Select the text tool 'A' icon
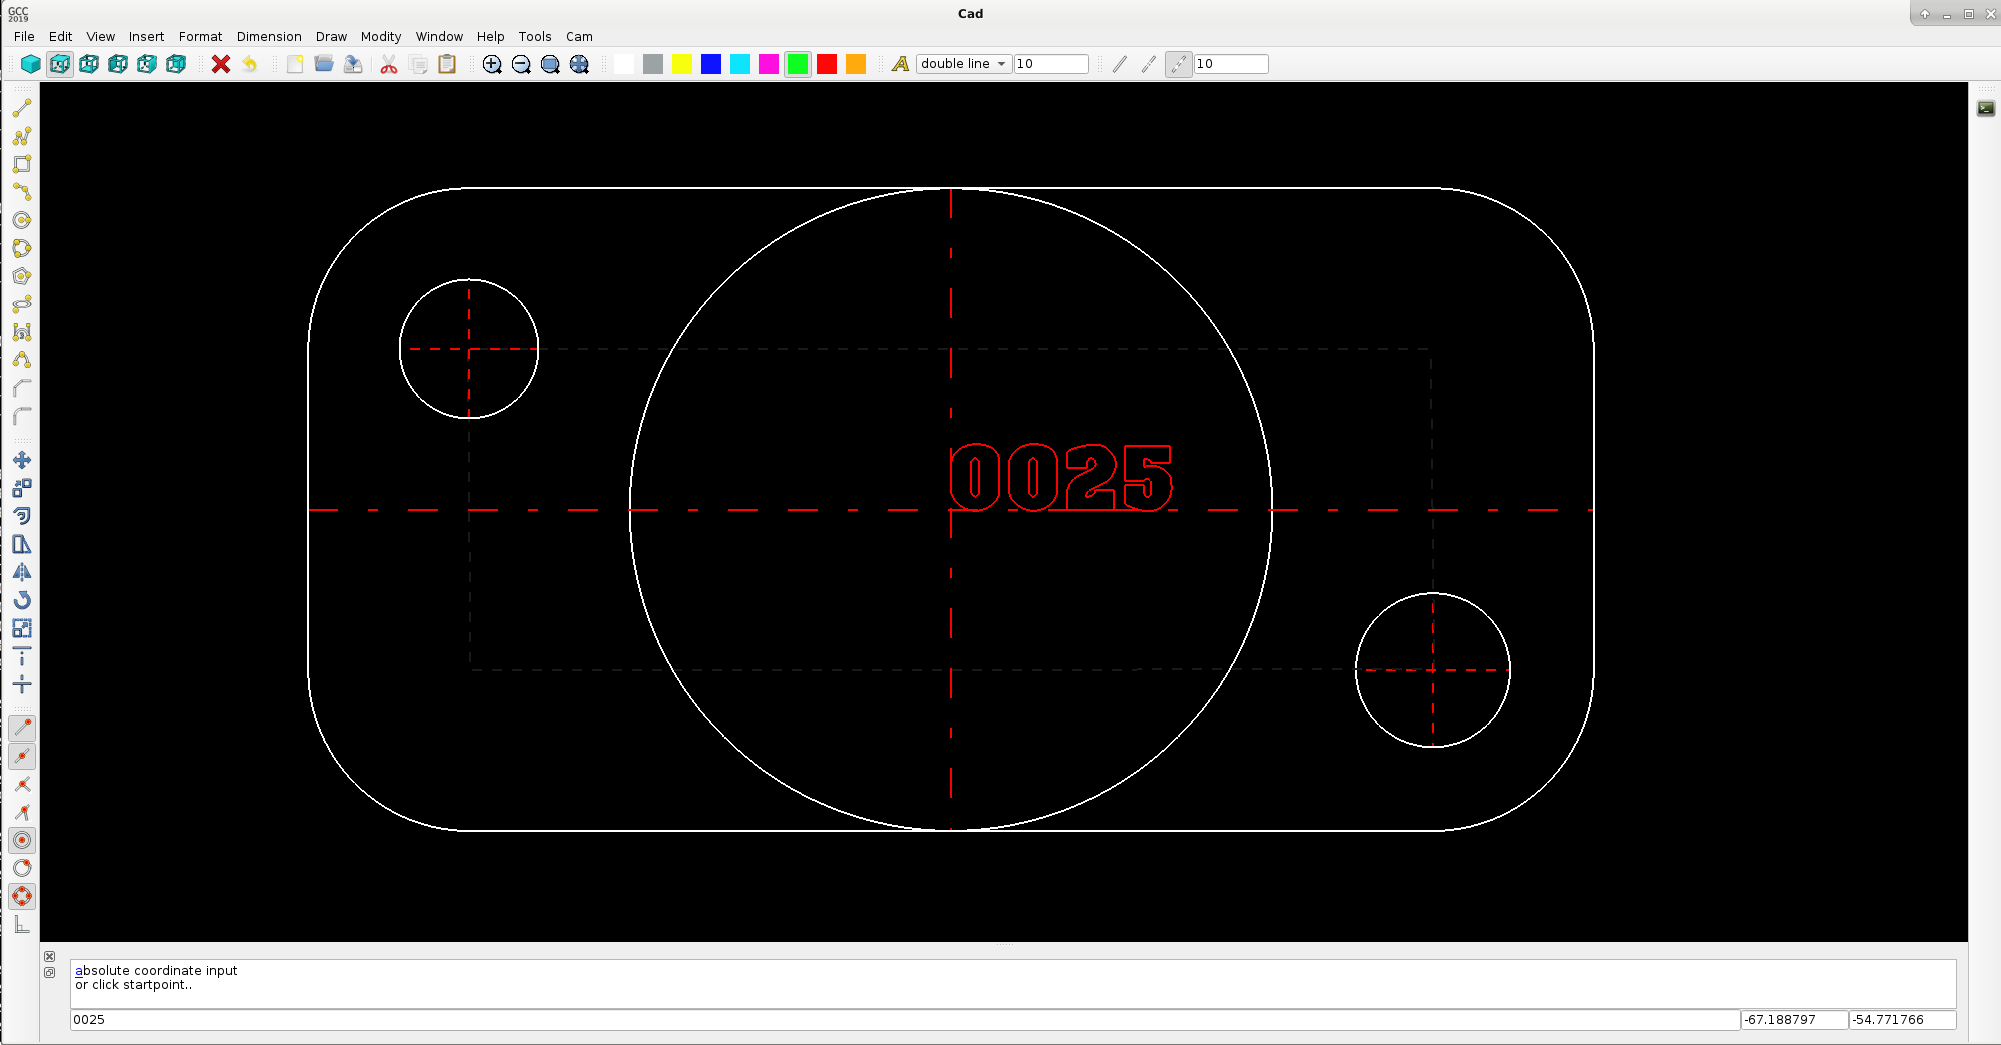 click(x=900, y=64)
